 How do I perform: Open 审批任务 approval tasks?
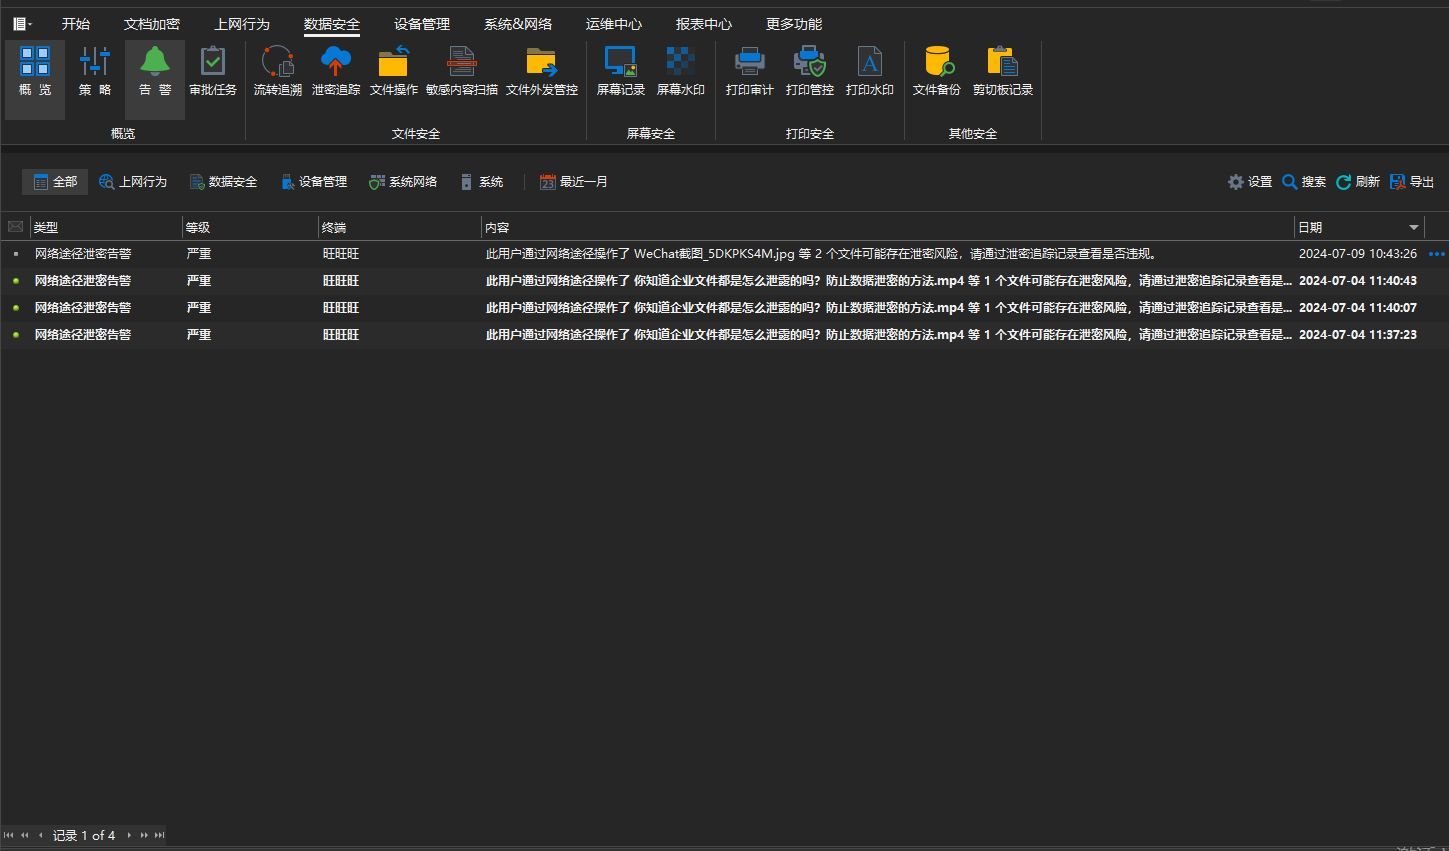[x=213, y=71]
